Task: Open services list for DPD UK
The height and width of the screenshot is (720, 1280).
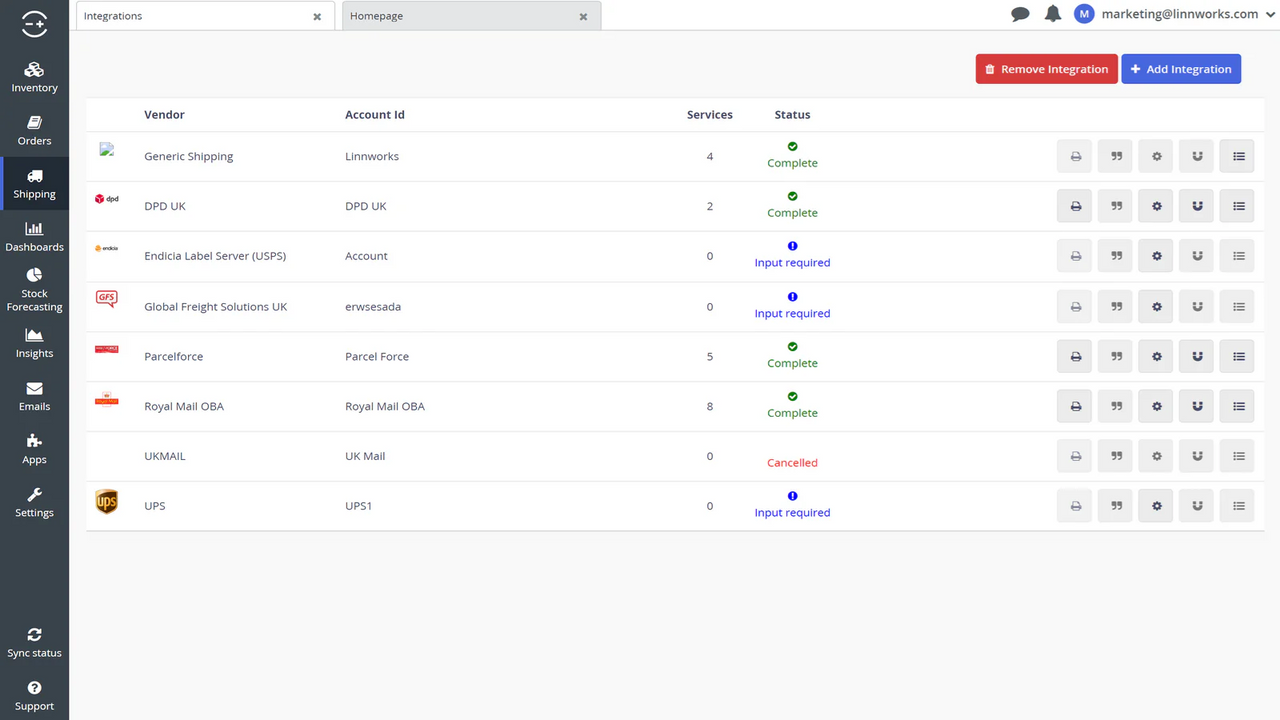Action: [x=1238, y=206]
